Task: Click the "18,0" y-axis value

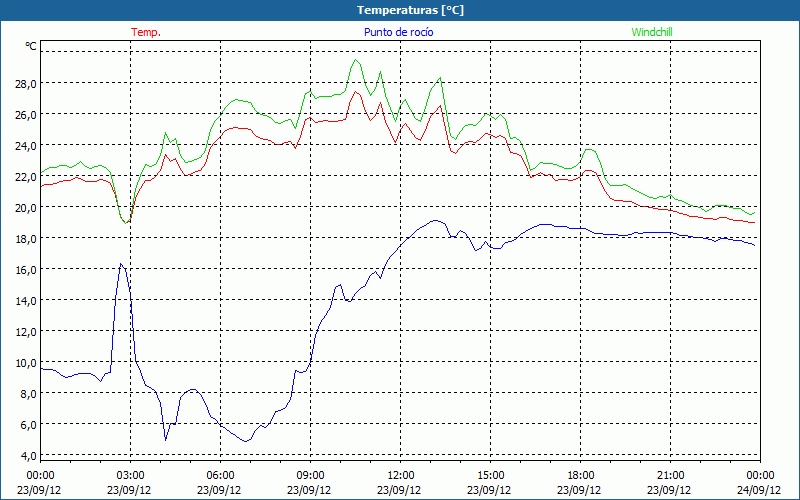Action: pos(25,239)
